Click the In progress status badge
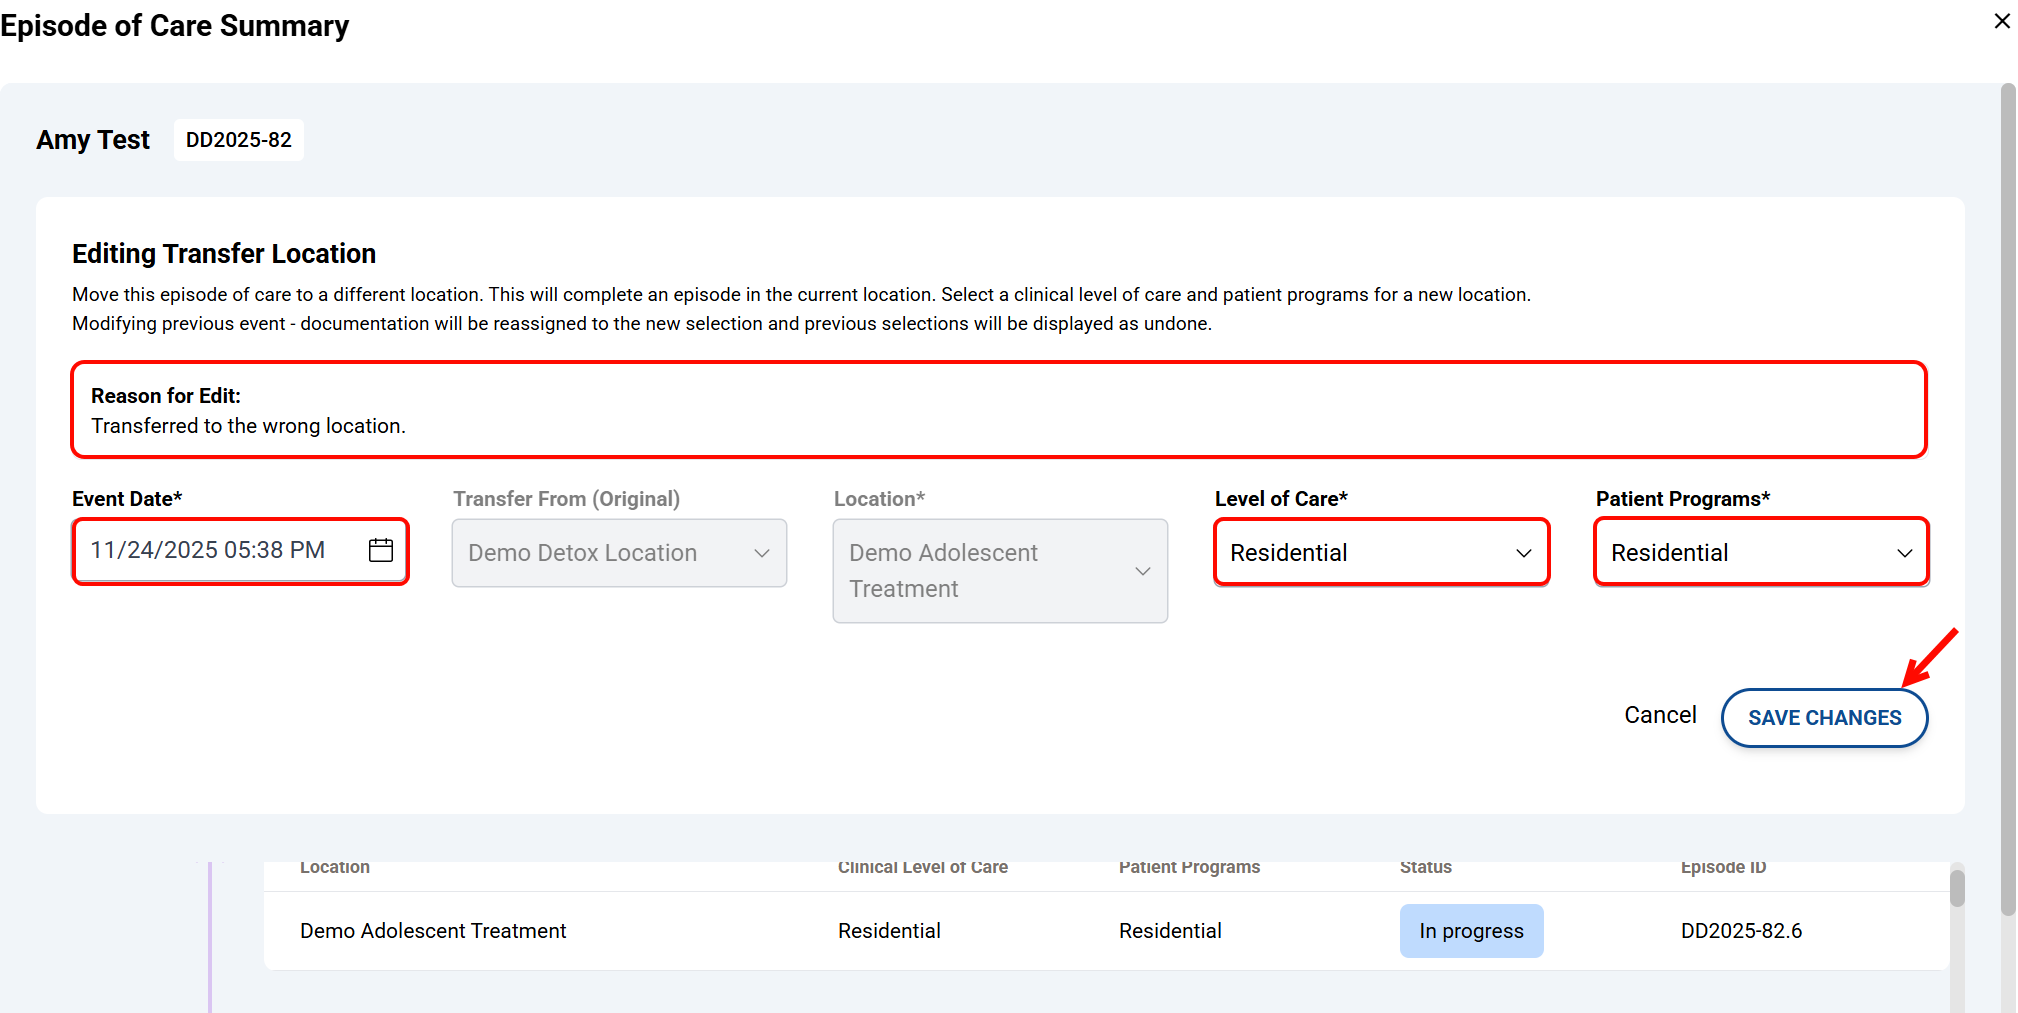 (x=1470, y=931)
